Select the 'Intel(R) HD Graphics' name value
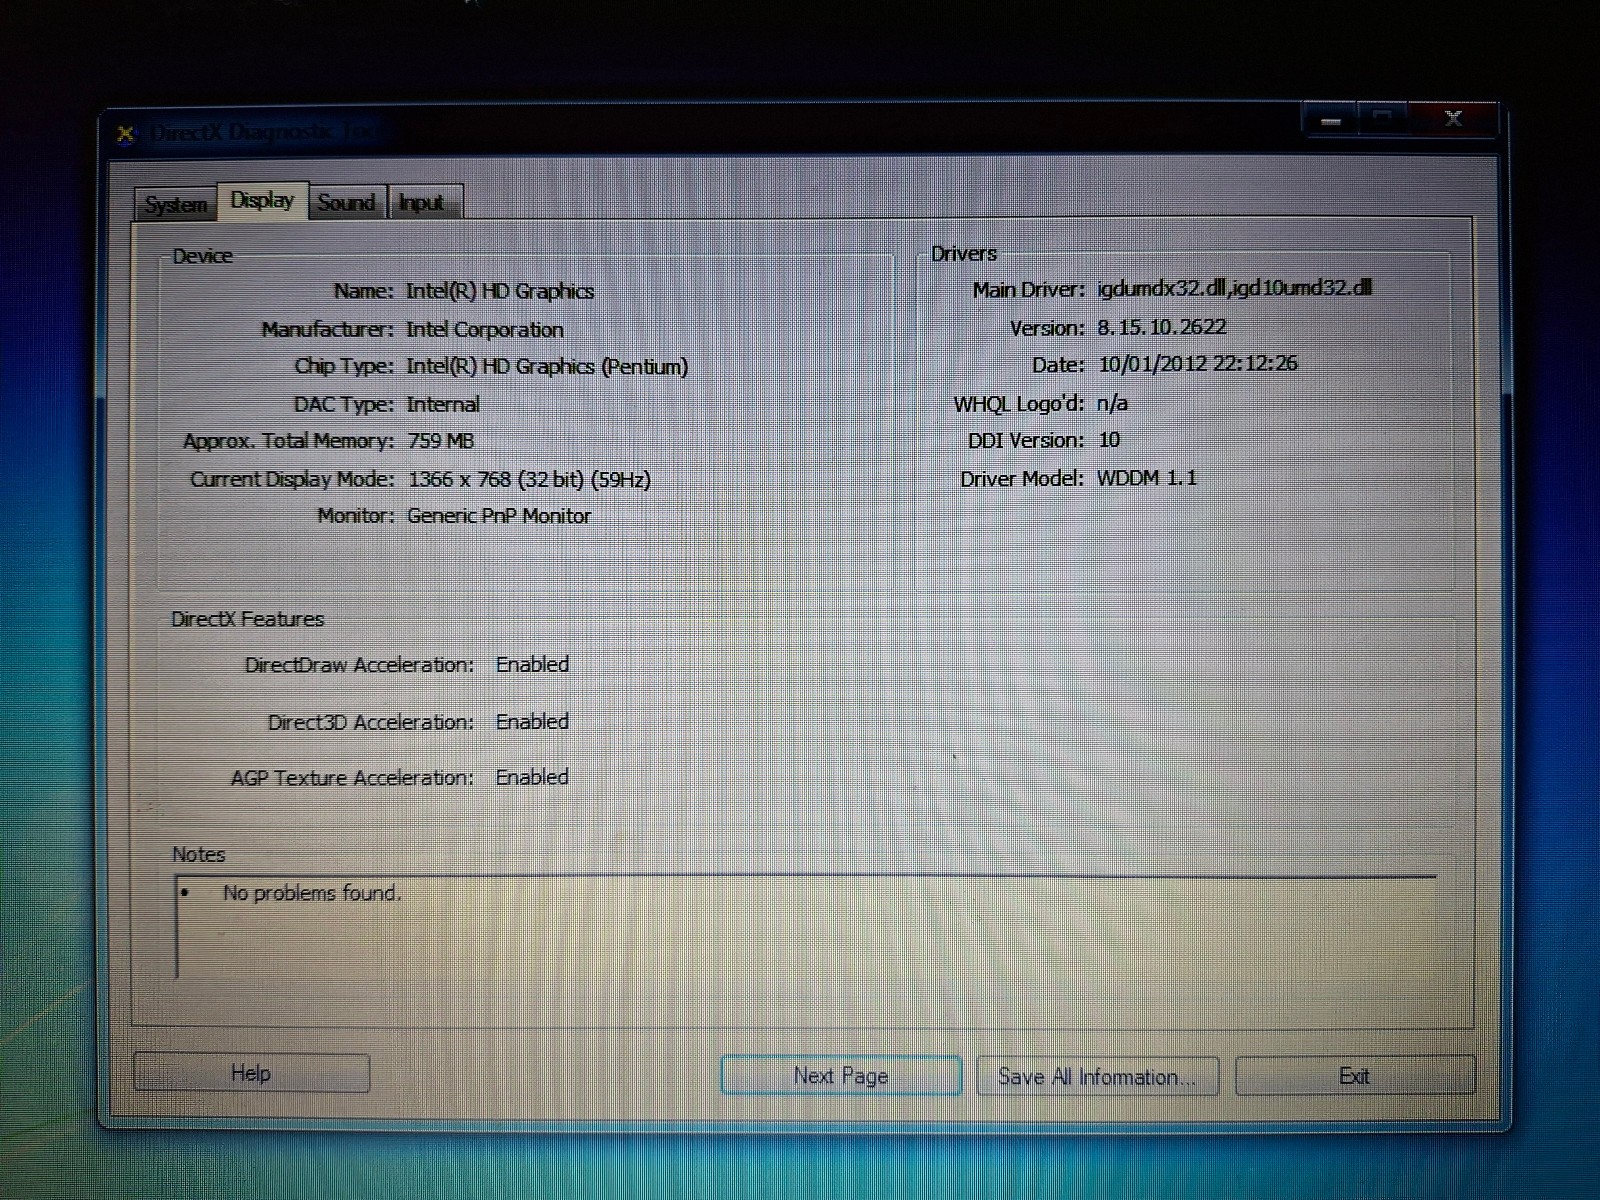The height and width of the screenshot is (1200, 1600). pyautogui.click(x=500, y=291)
